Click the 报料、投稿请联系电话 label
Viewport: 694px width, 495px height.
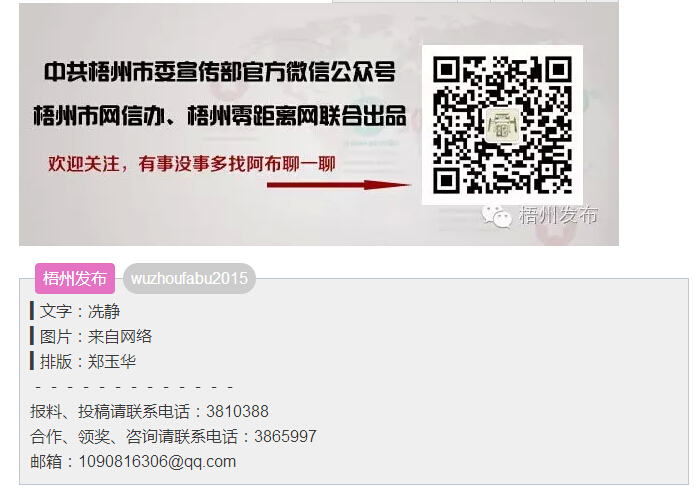[110, 411]
